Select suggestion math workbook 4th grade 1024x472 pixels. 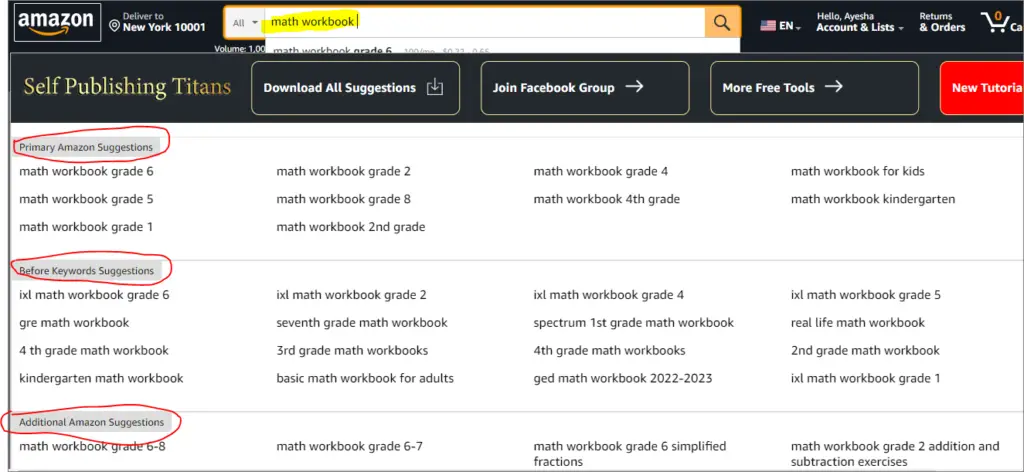coord(607,199)
